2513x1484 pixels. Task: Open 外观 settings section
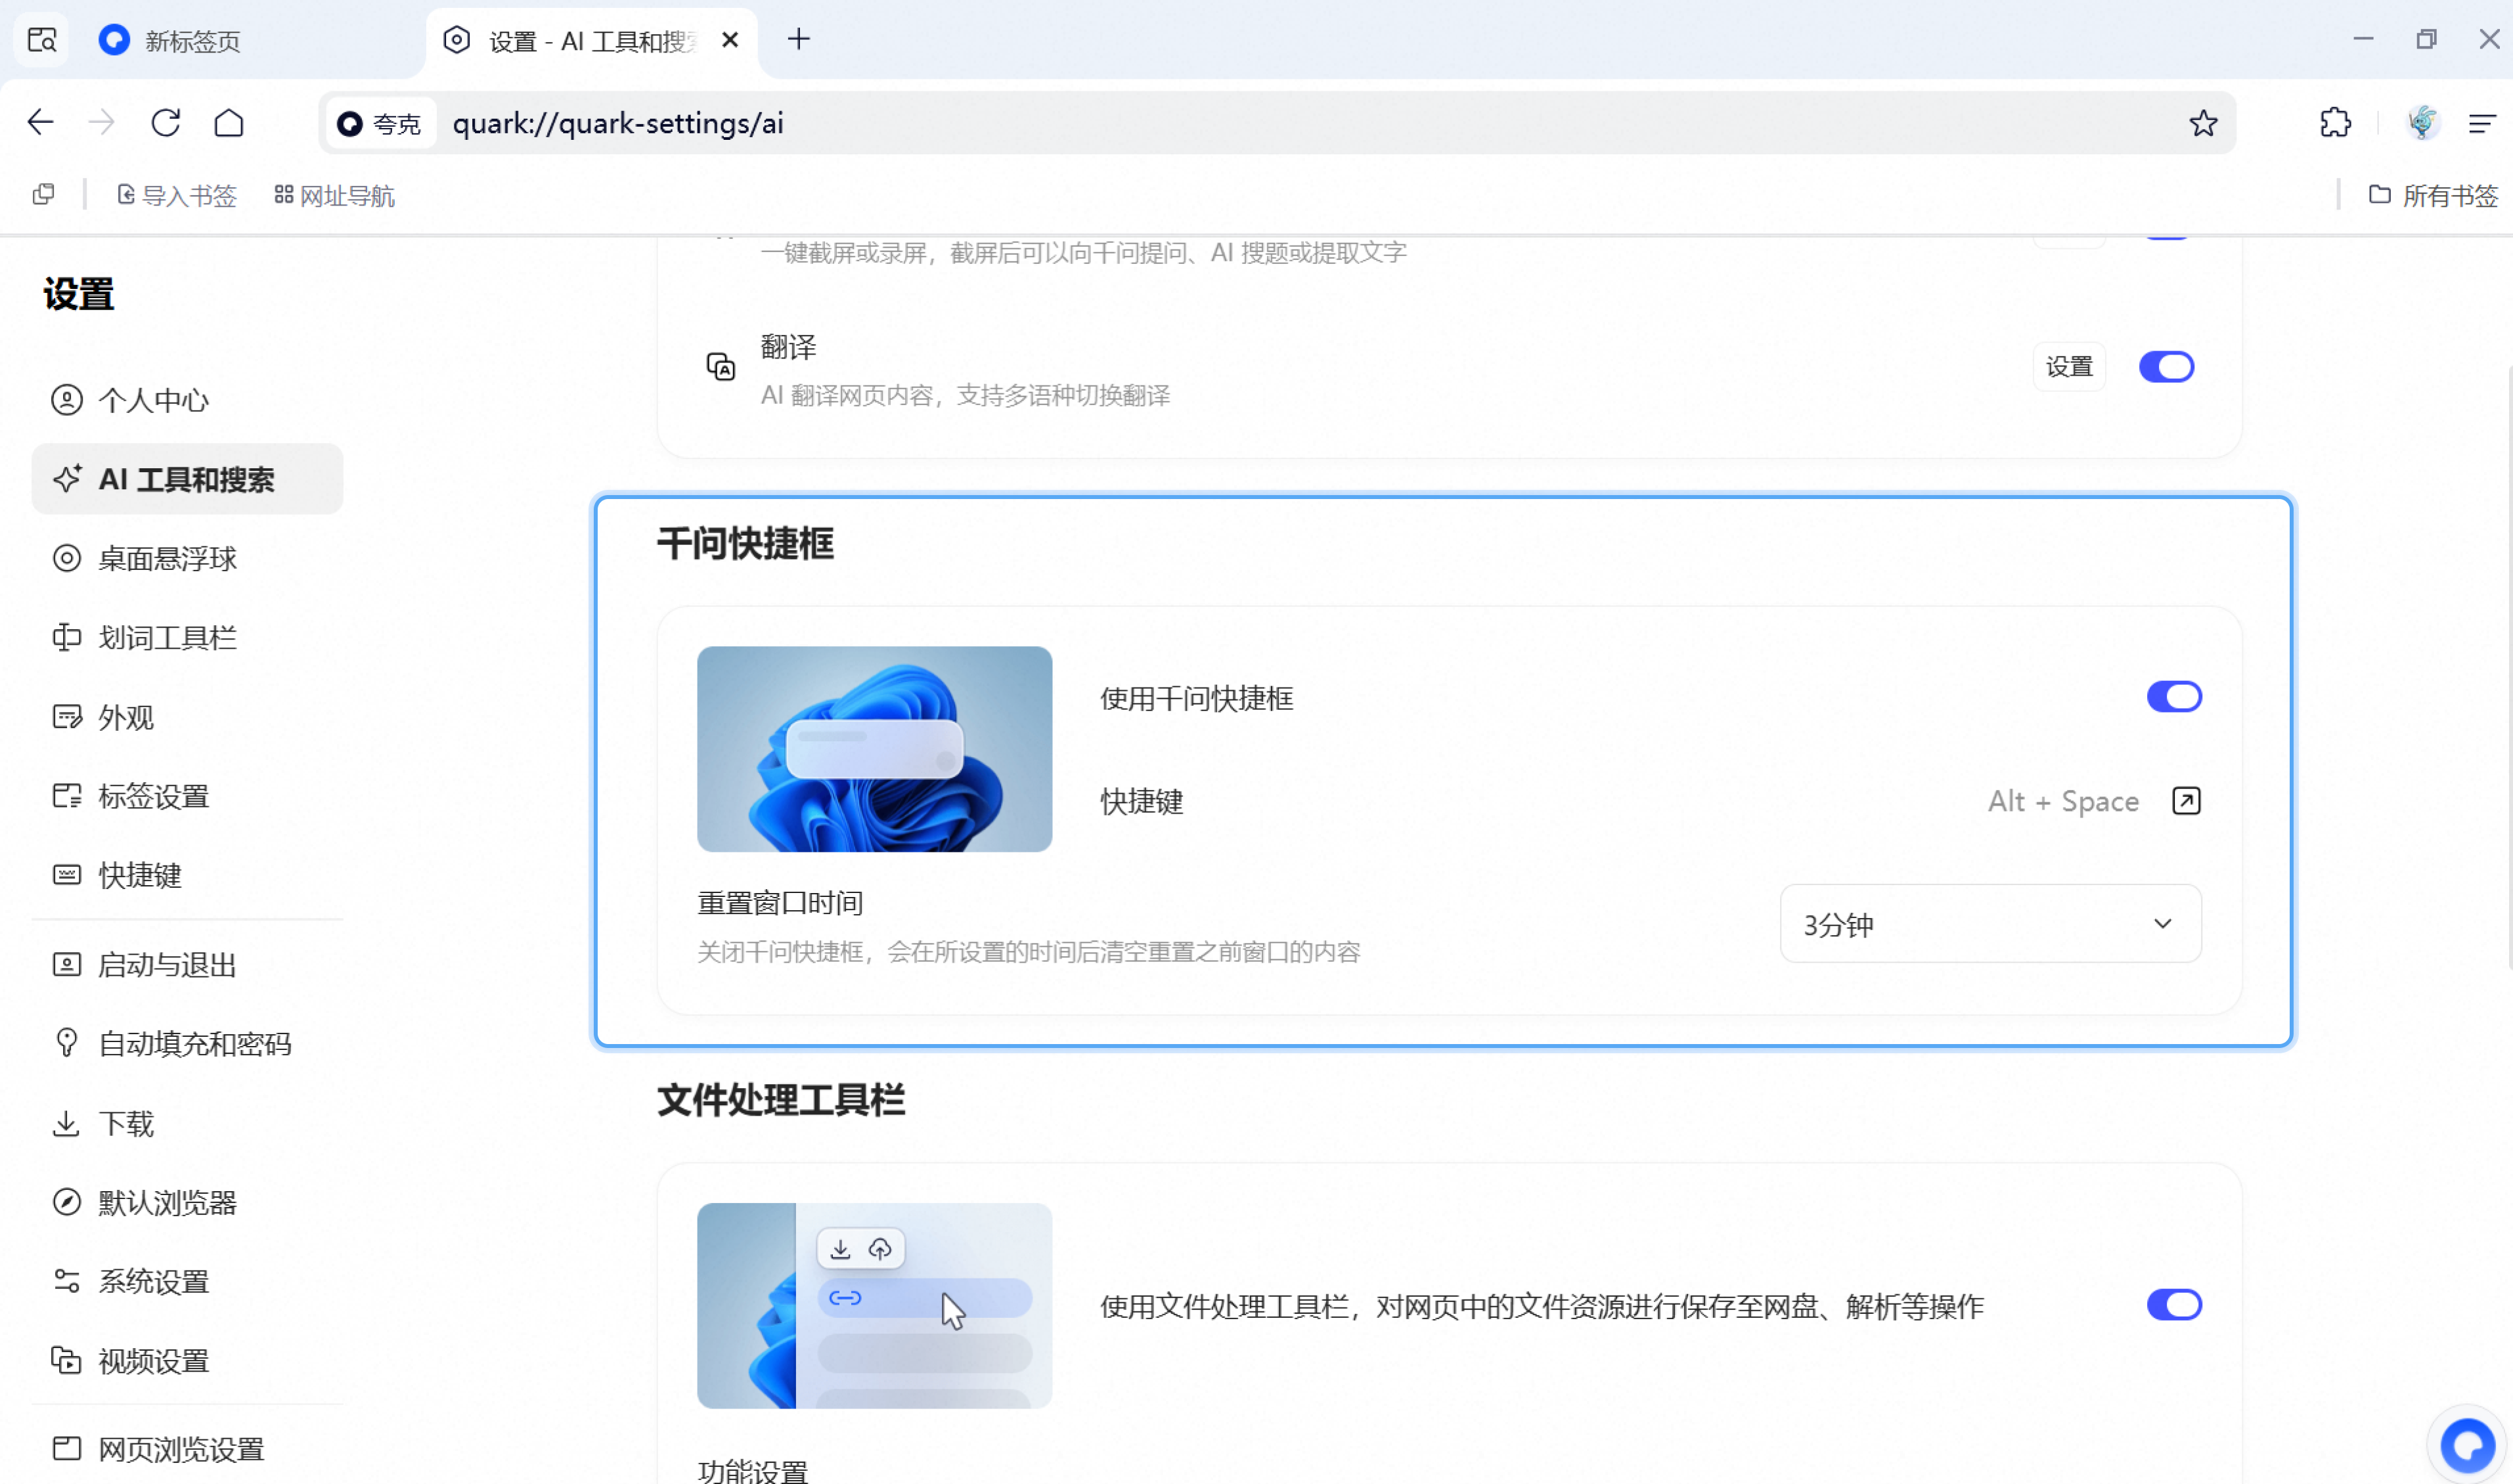pos(187,718)
